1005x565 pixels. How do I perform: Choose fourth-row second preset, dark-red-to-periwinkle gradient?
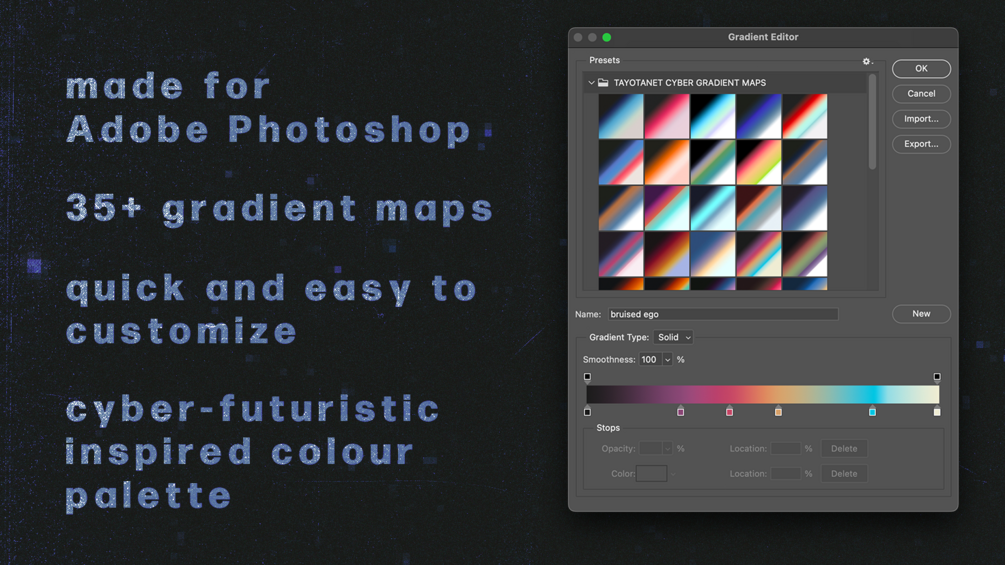tap(667, 254)
